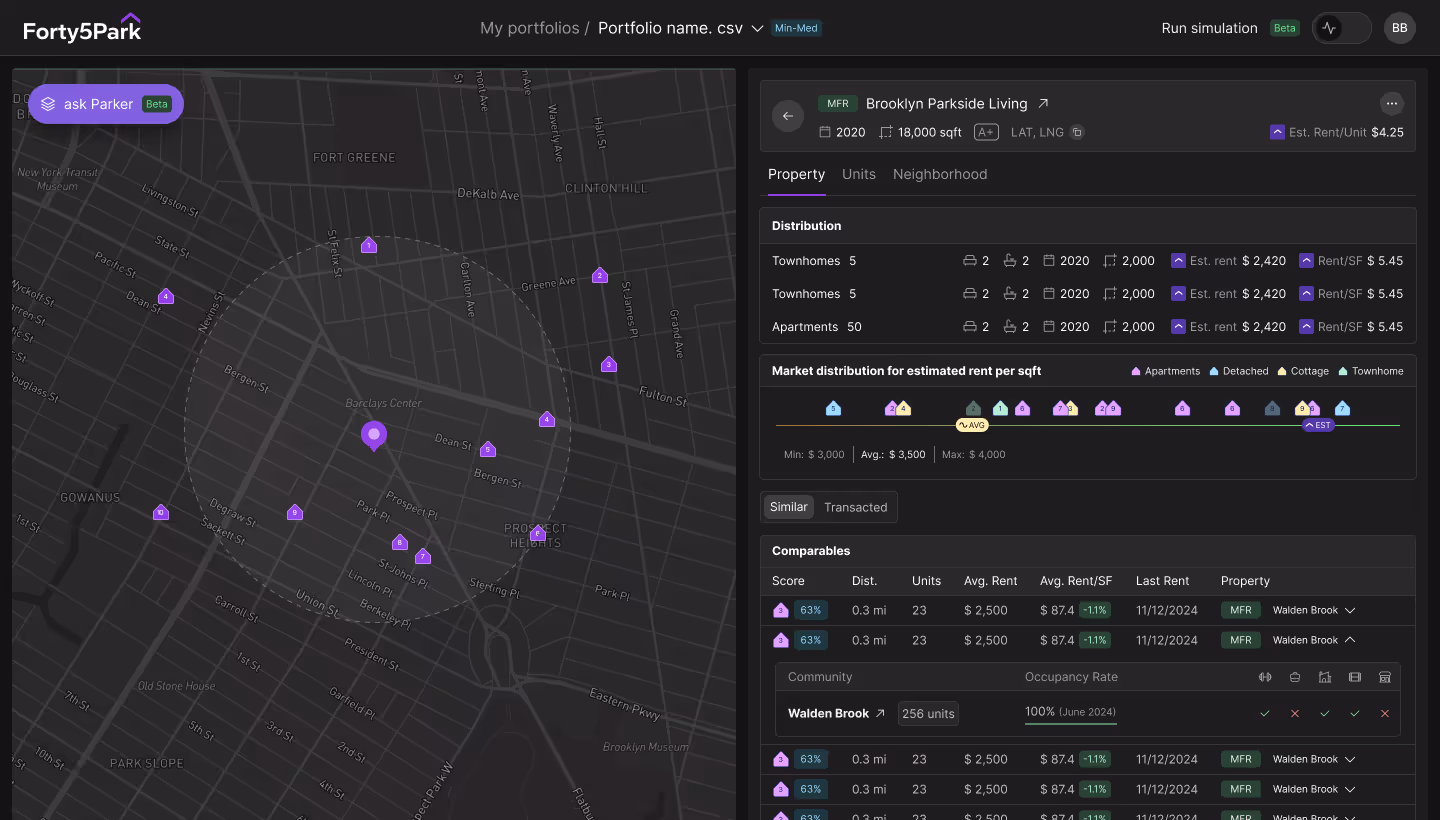Click the back arrow next to property name
1440x820 pixels.
point(788,116)
